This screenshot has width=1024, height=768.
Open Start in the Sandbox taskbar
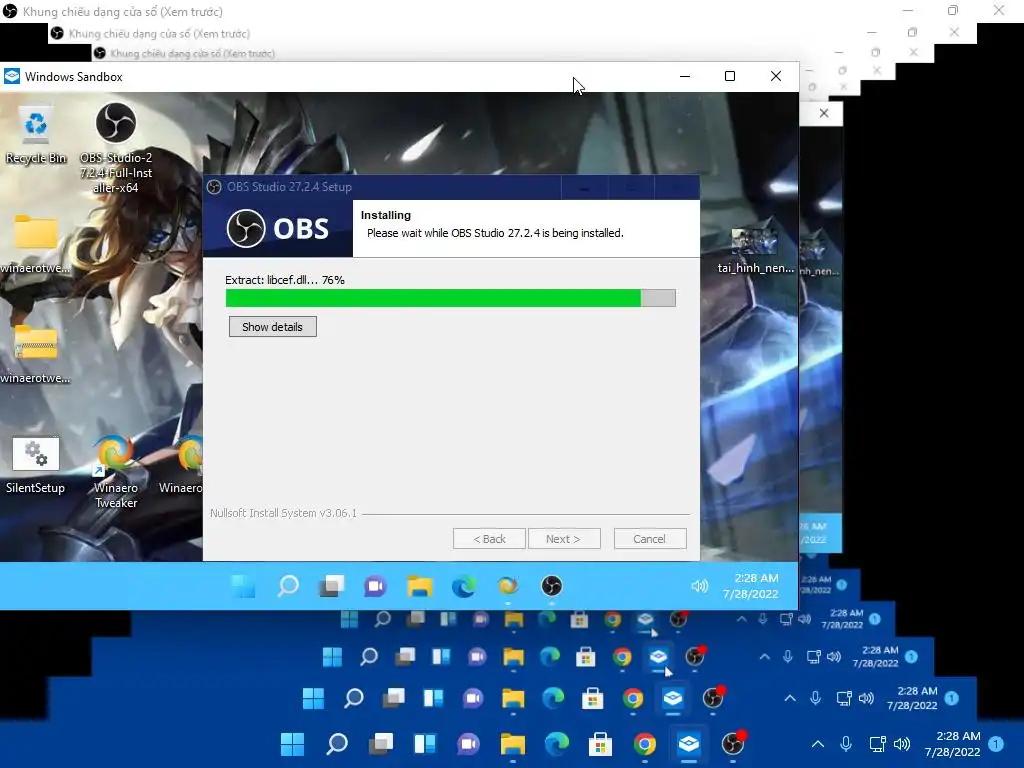click(244, 586)
